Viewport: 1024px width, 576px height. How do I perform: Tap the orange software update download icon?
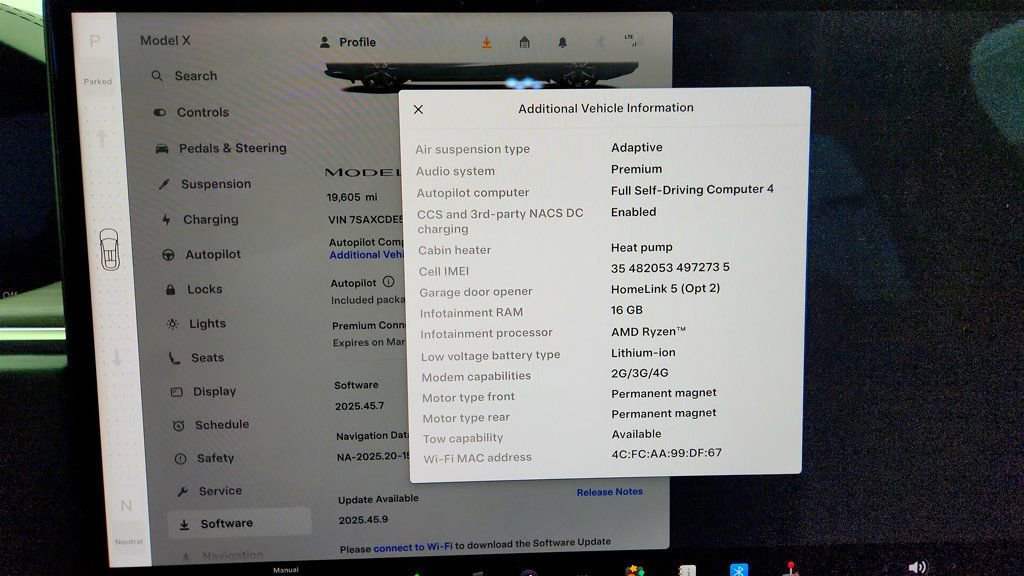486,42
